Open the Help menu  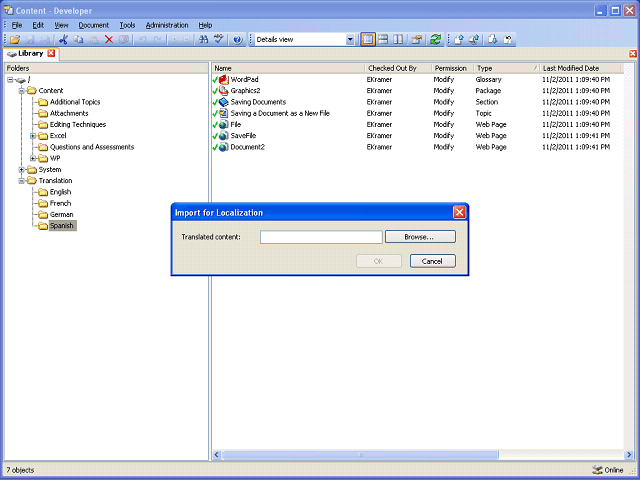click(205, 25)
